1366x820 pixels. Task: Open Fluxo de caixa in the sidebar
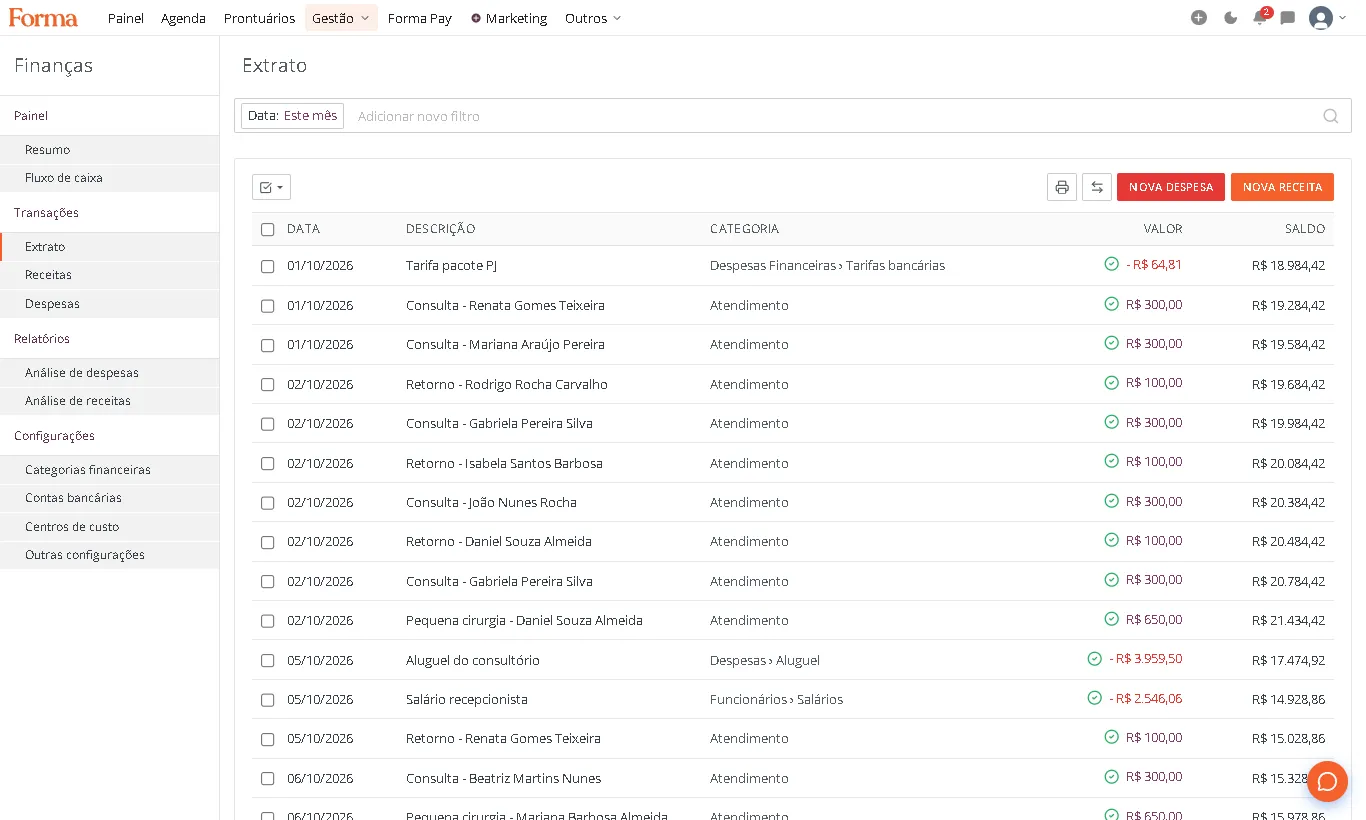[109, 178]
